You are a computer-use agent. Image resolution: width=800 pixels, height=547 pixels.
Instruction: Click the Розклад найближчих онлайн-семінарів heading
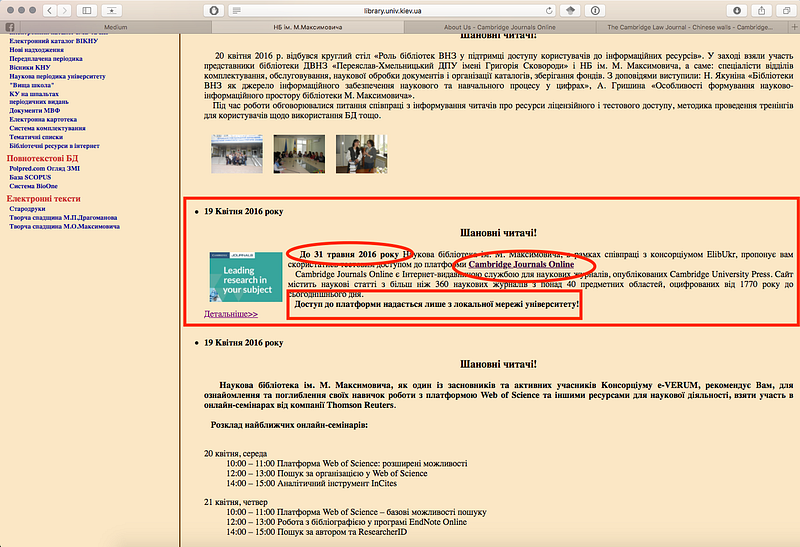[x=289, y=425]
